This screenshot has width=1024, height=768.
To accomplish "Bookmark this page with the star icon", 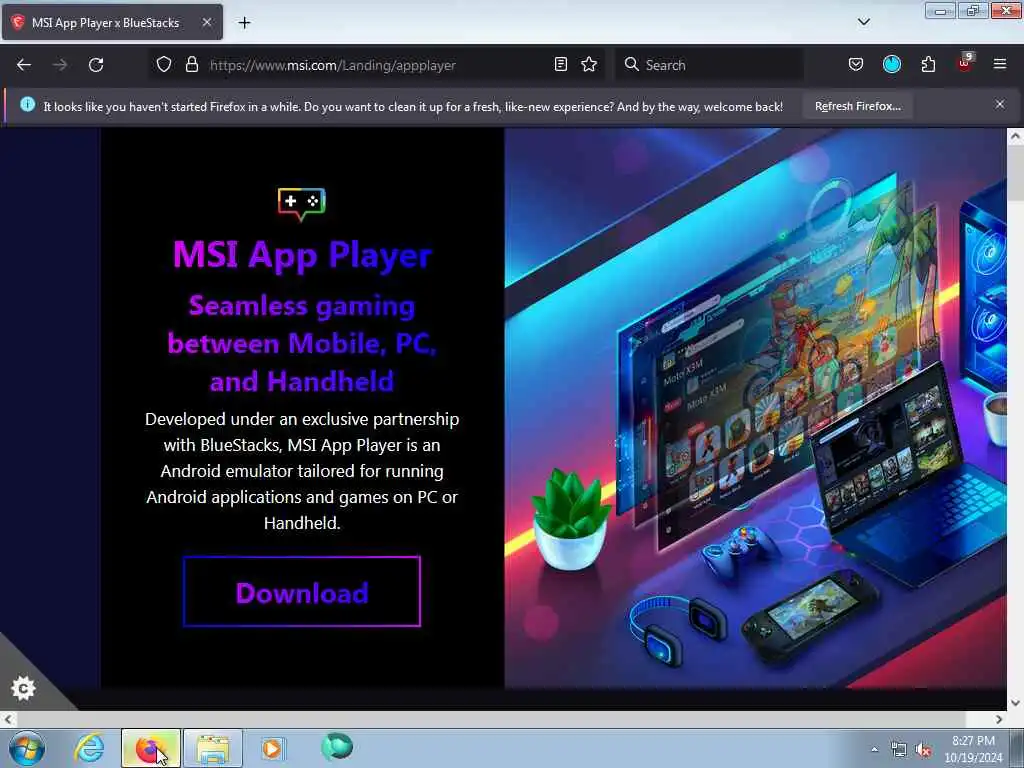I will click(589, 64).
